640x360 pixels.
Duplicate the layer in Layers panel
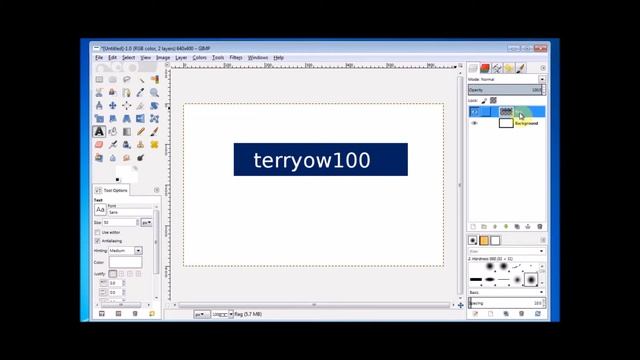point(517,227)
